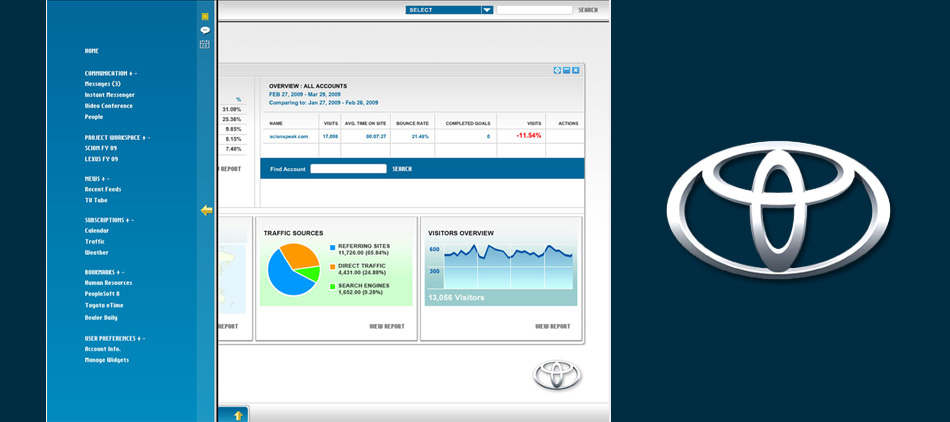Go to Home in the sidebar
Viewport: 950px width, 422px height.
[x=92, y=50]
